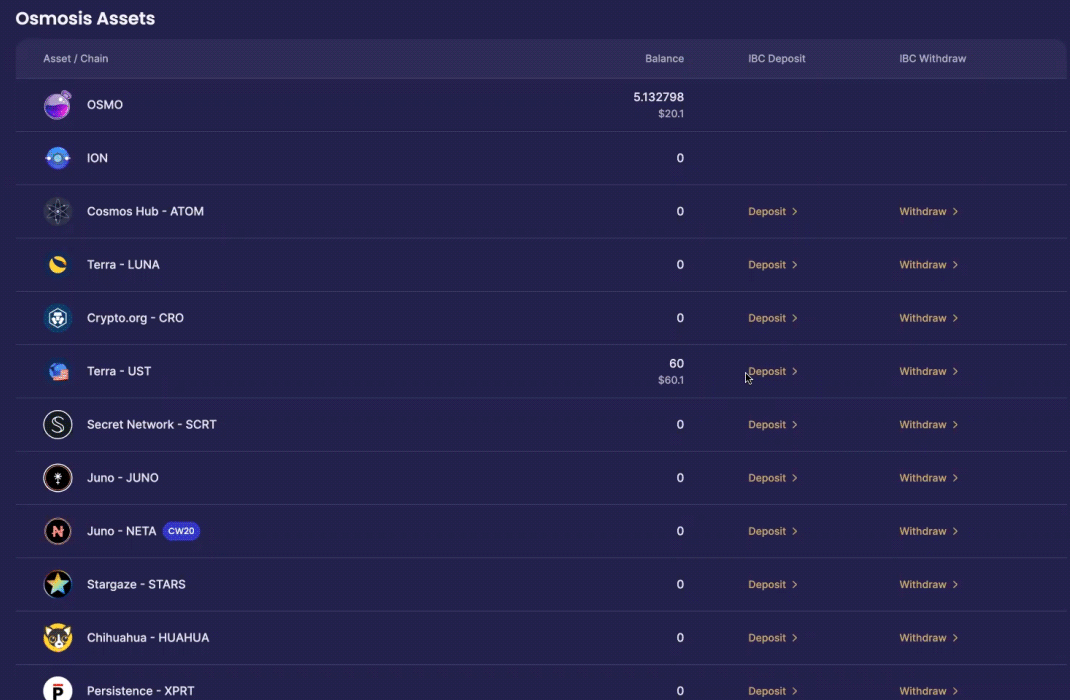Click the OSMO balance 5.132798
The image size is (1070, 700).
pos(659,97)
